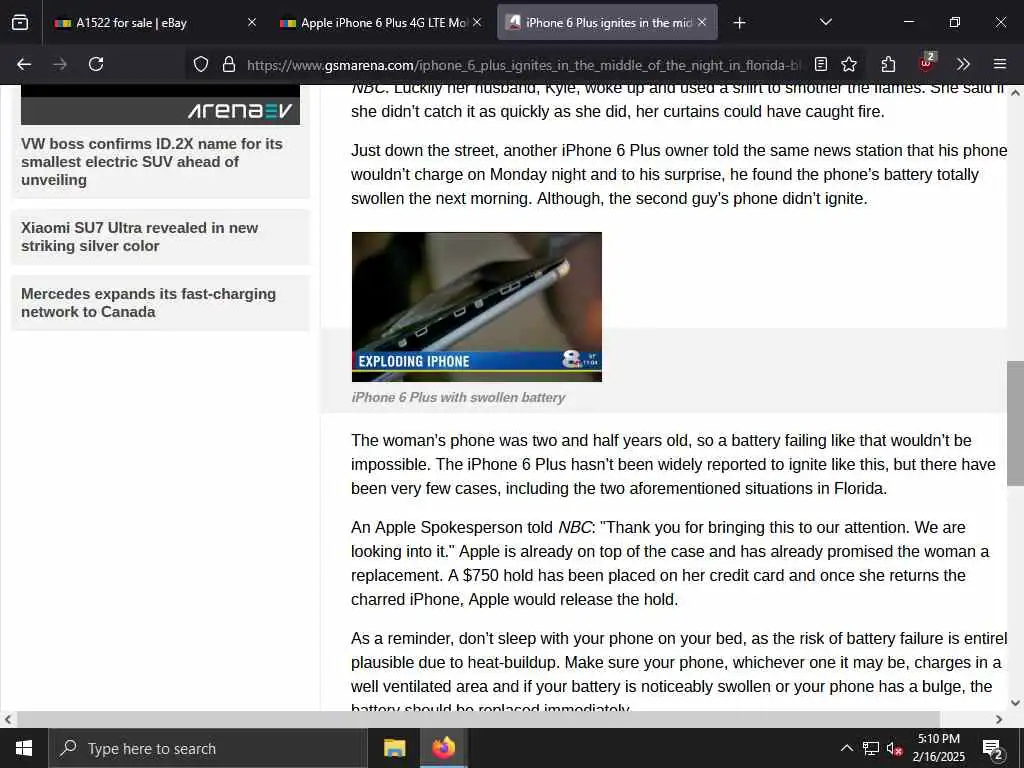Click the vertical page scrollbar thumb
Viewport: 1024px width, 768px height.
click(1015, 423)
